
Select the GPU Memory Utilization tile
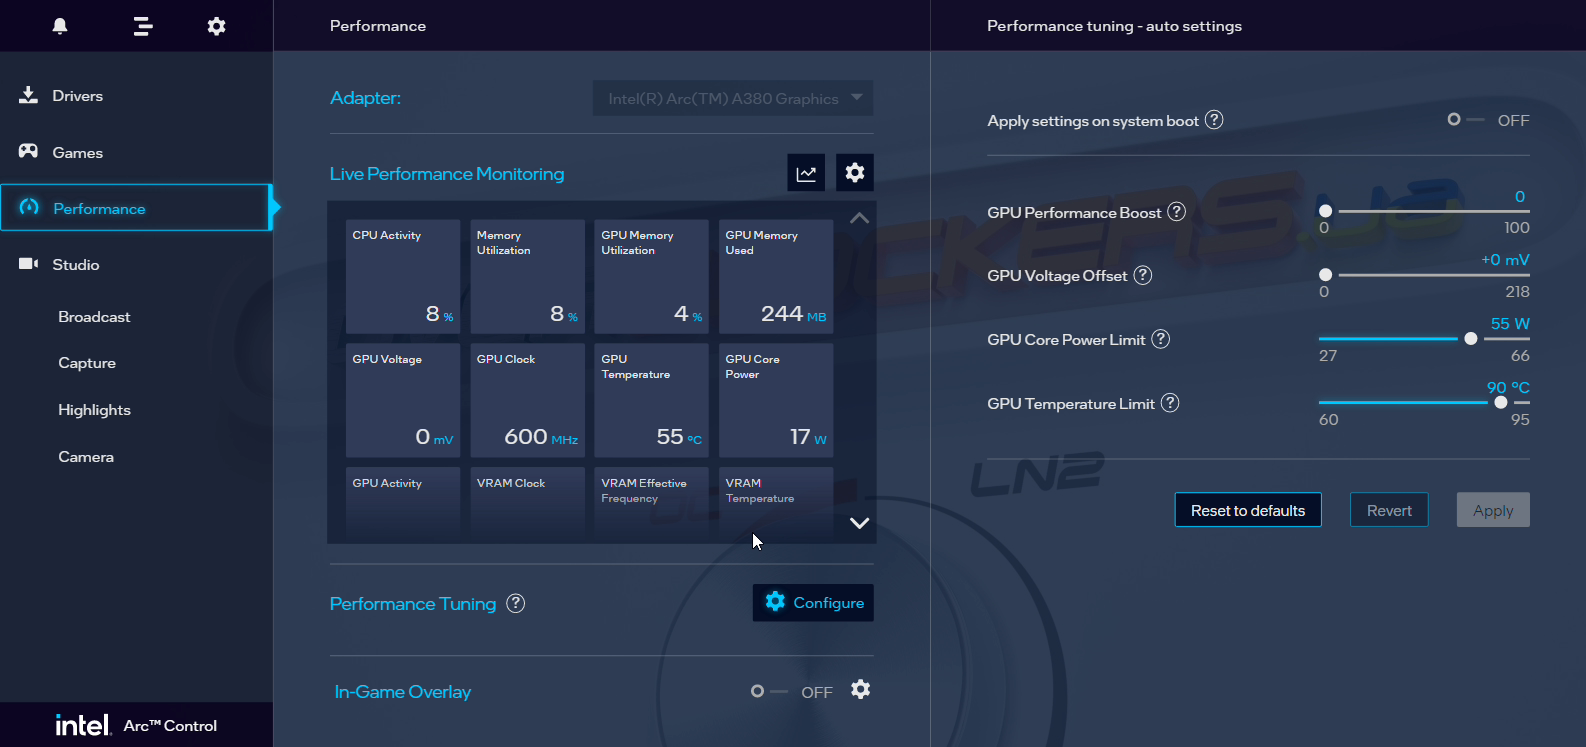pyautogui.click(x=652, y=277)
